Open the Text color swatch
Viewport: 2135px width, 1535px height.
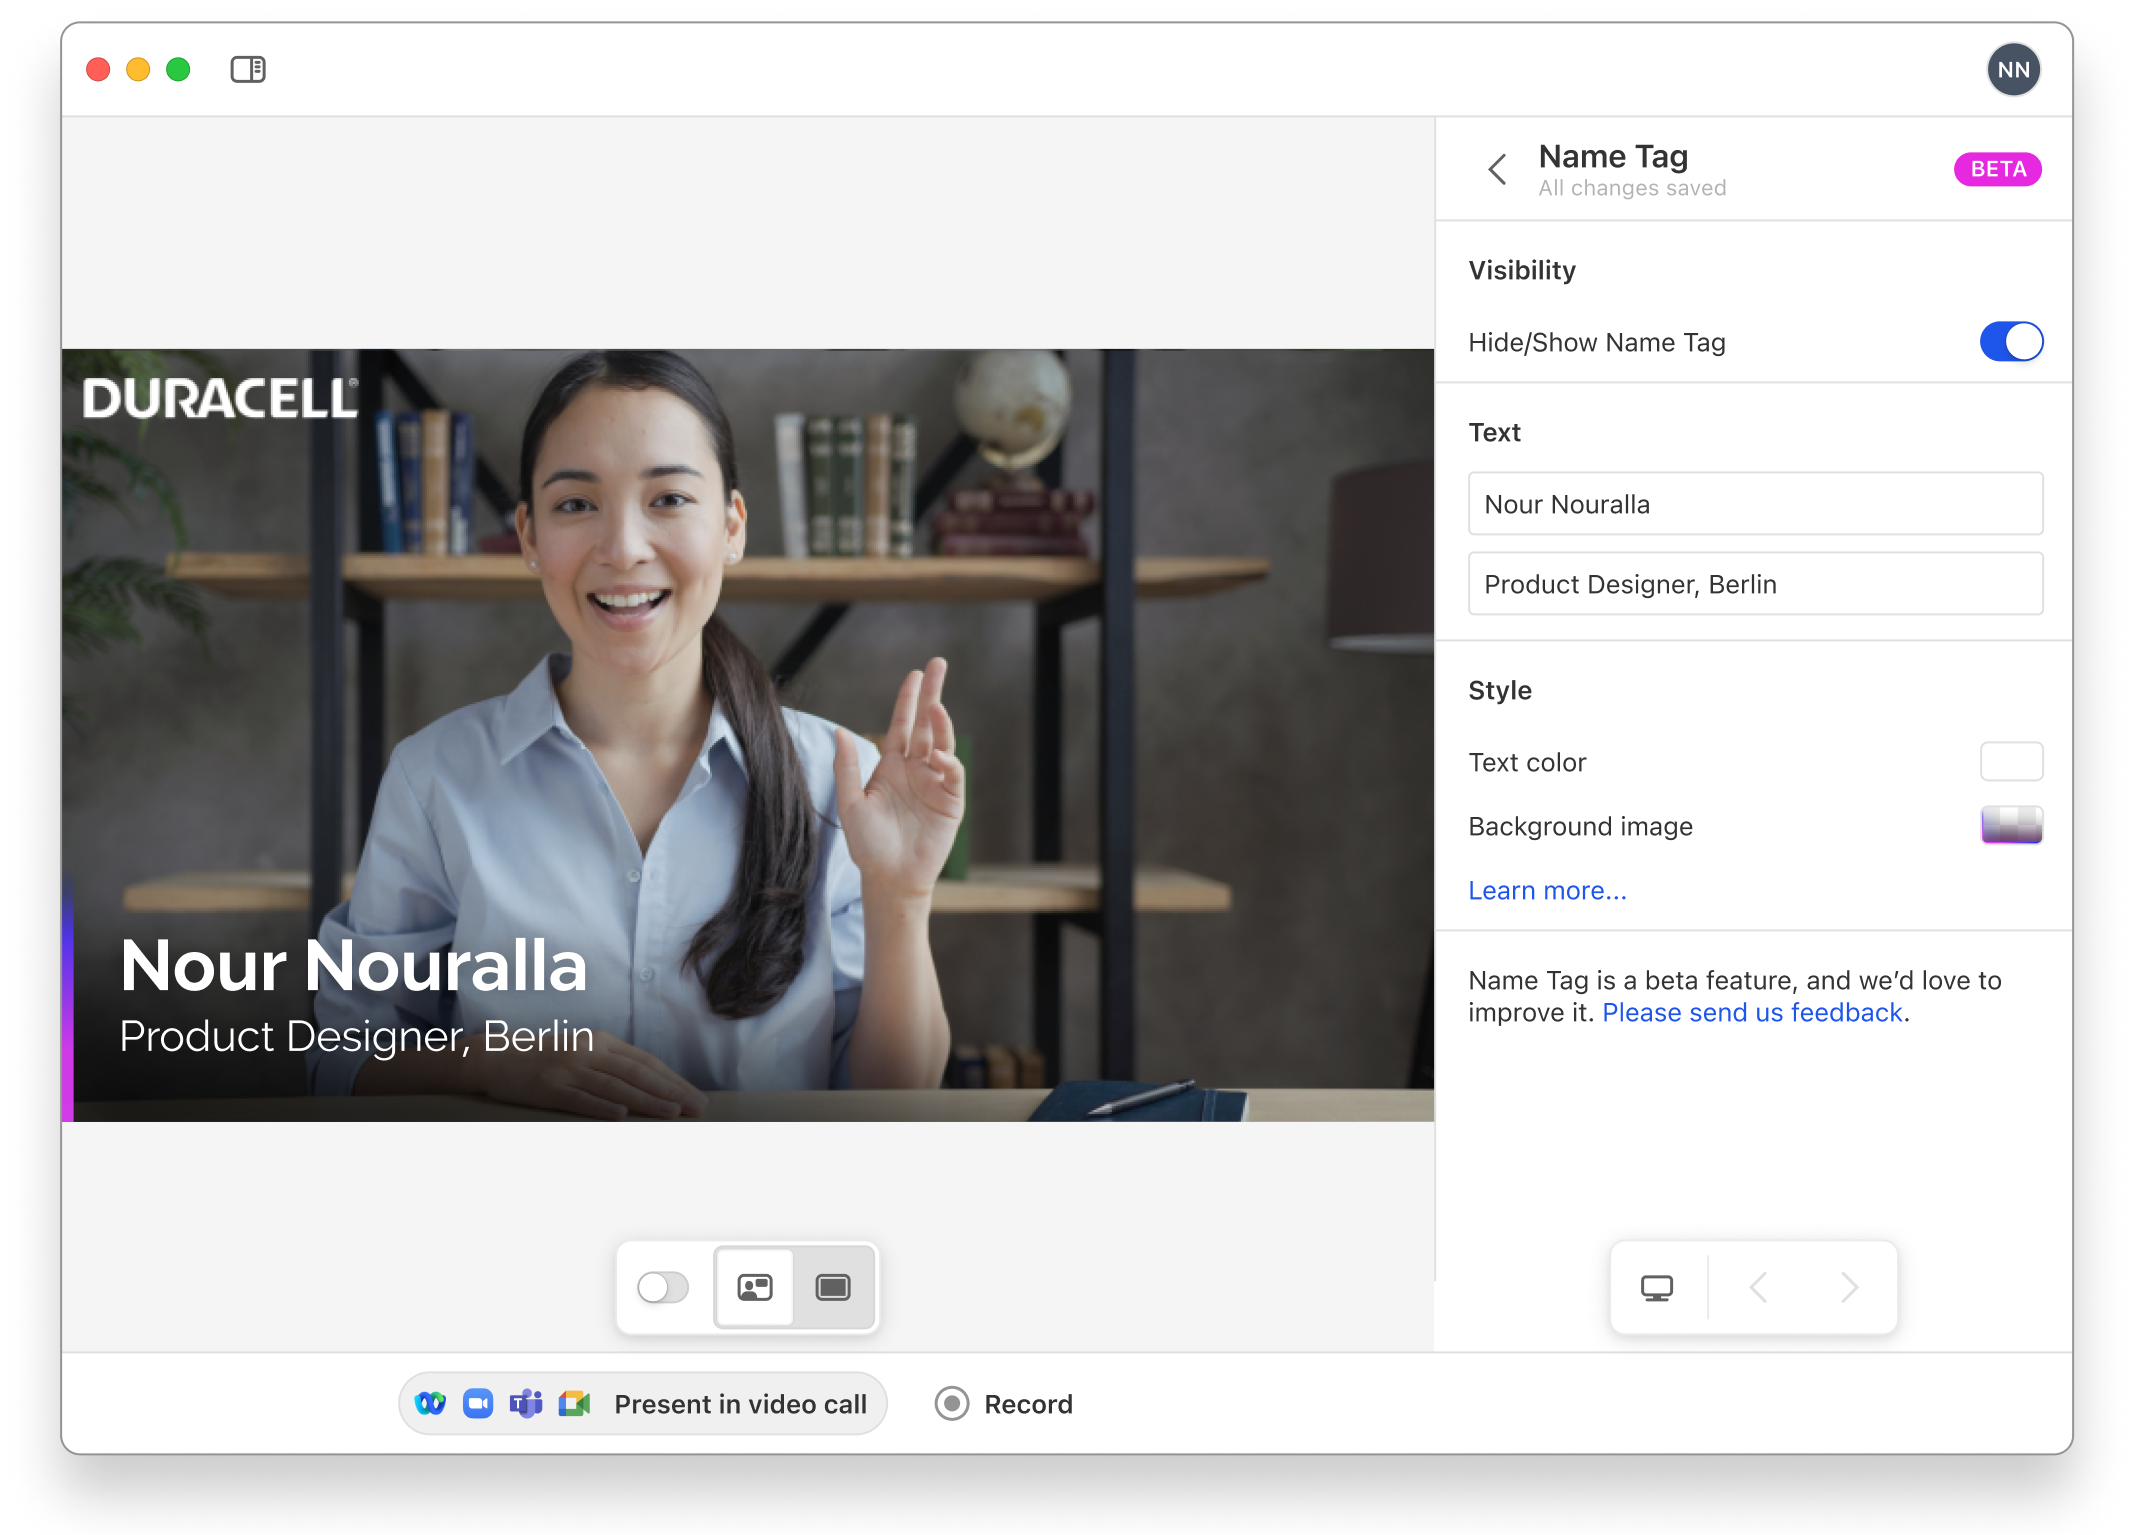click(2010, 762)
